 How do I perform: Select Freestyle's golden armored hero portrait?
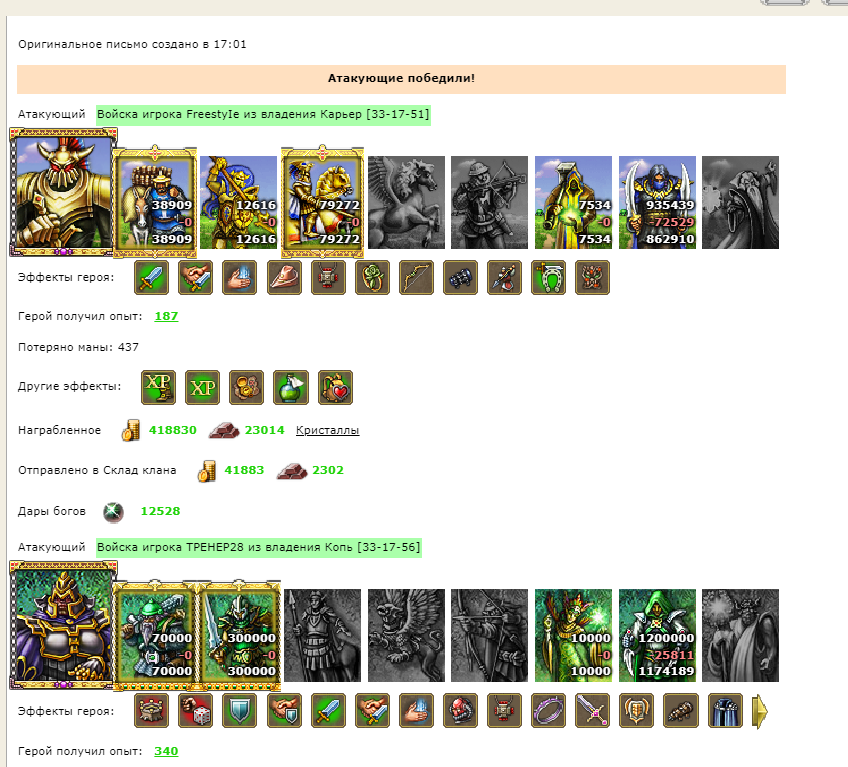(63, 192)
